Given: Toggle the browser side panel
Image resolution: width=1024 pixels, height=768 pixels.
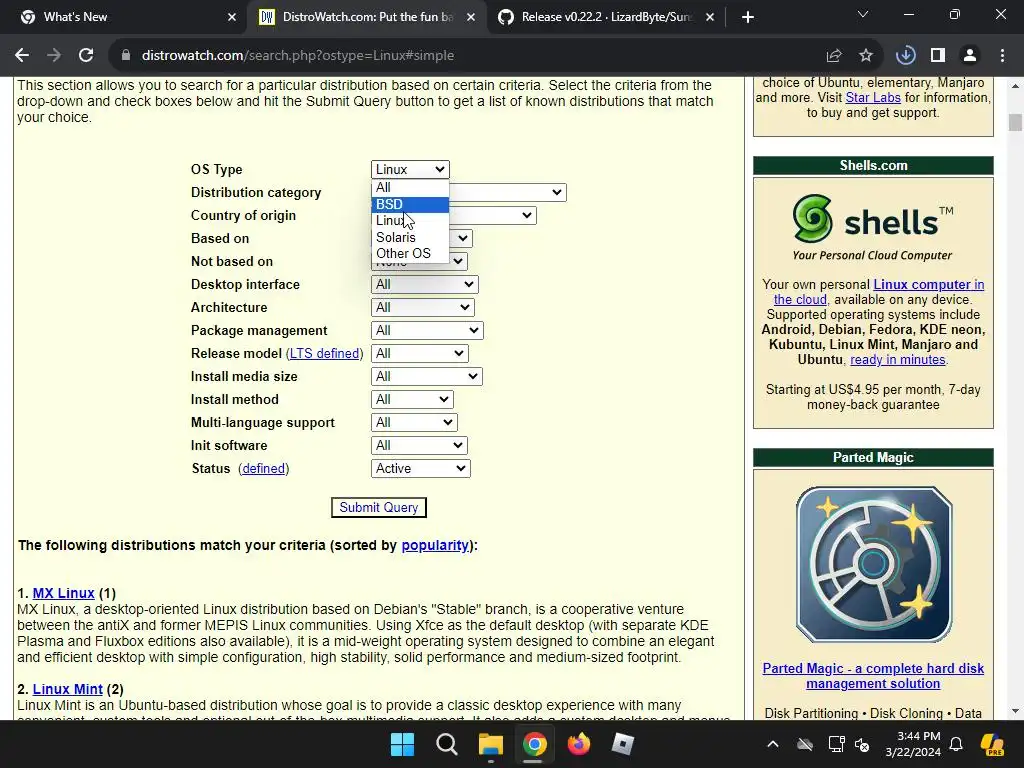Looking at the screenshot, I should tap(938, 56).
